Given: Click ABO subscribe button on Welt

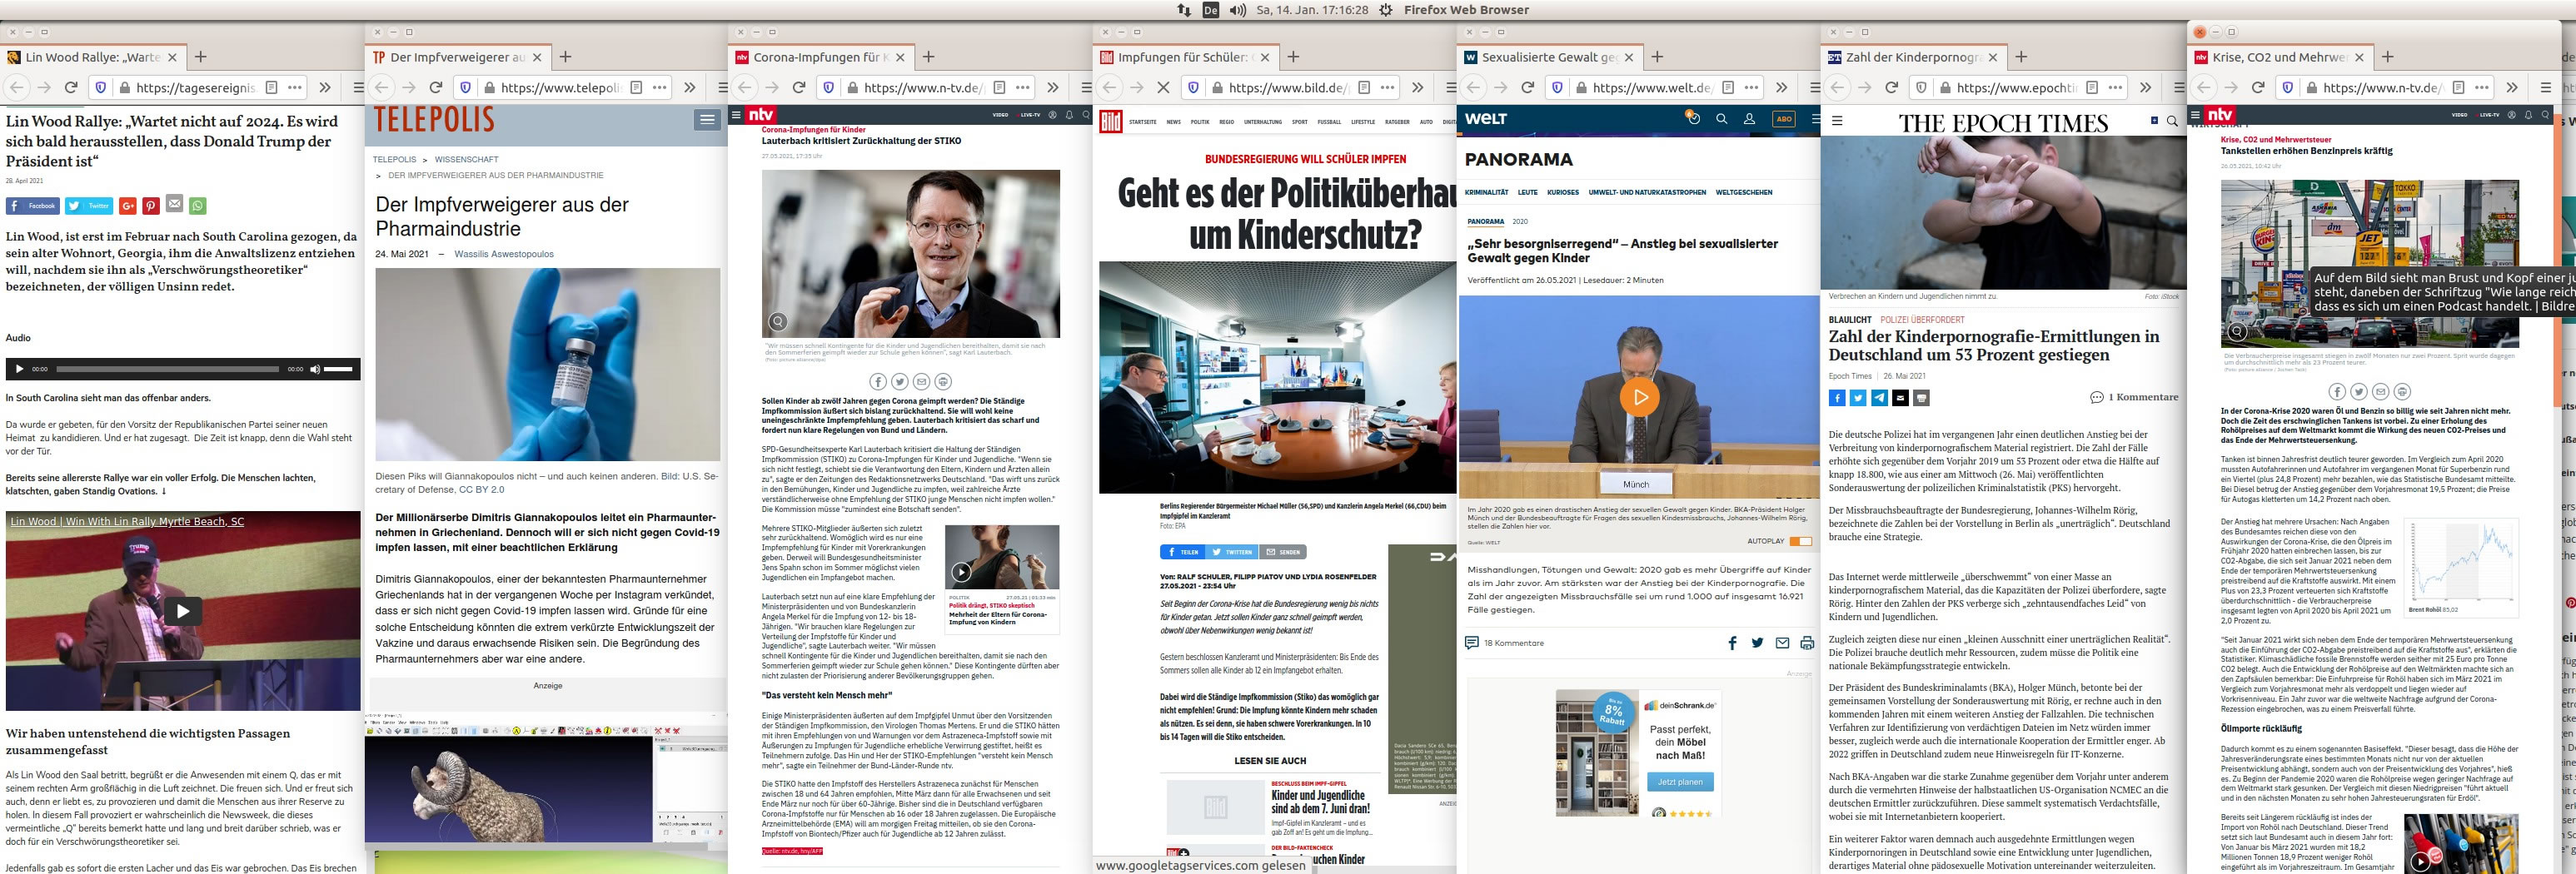Looking at the screenshot, I should click(x=1784, y=119).
